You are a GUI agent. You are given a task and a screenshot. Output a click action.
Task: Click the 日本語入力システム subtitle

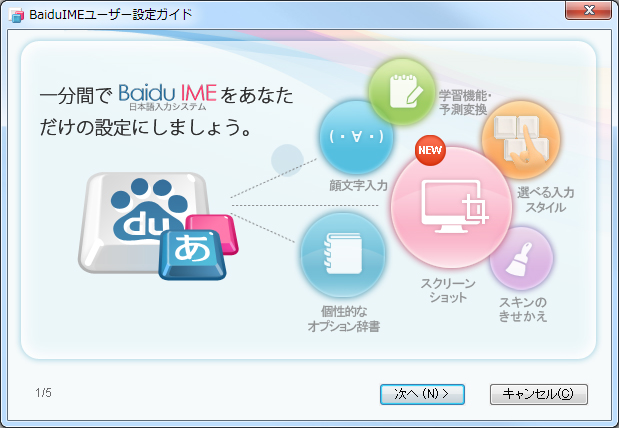tap(168, 107)
